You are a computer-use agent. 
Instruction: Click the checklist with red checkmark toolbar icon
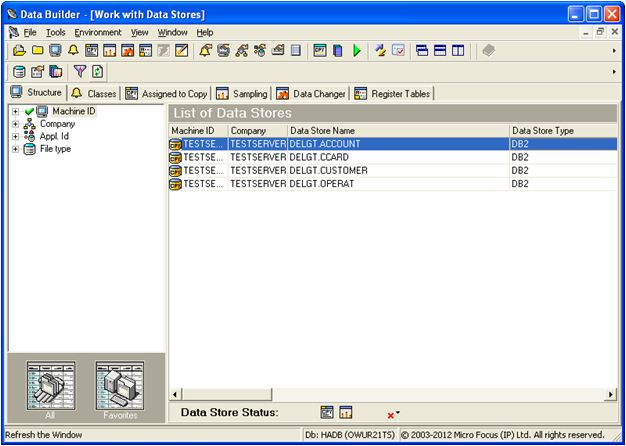click(x=398, y=51)
